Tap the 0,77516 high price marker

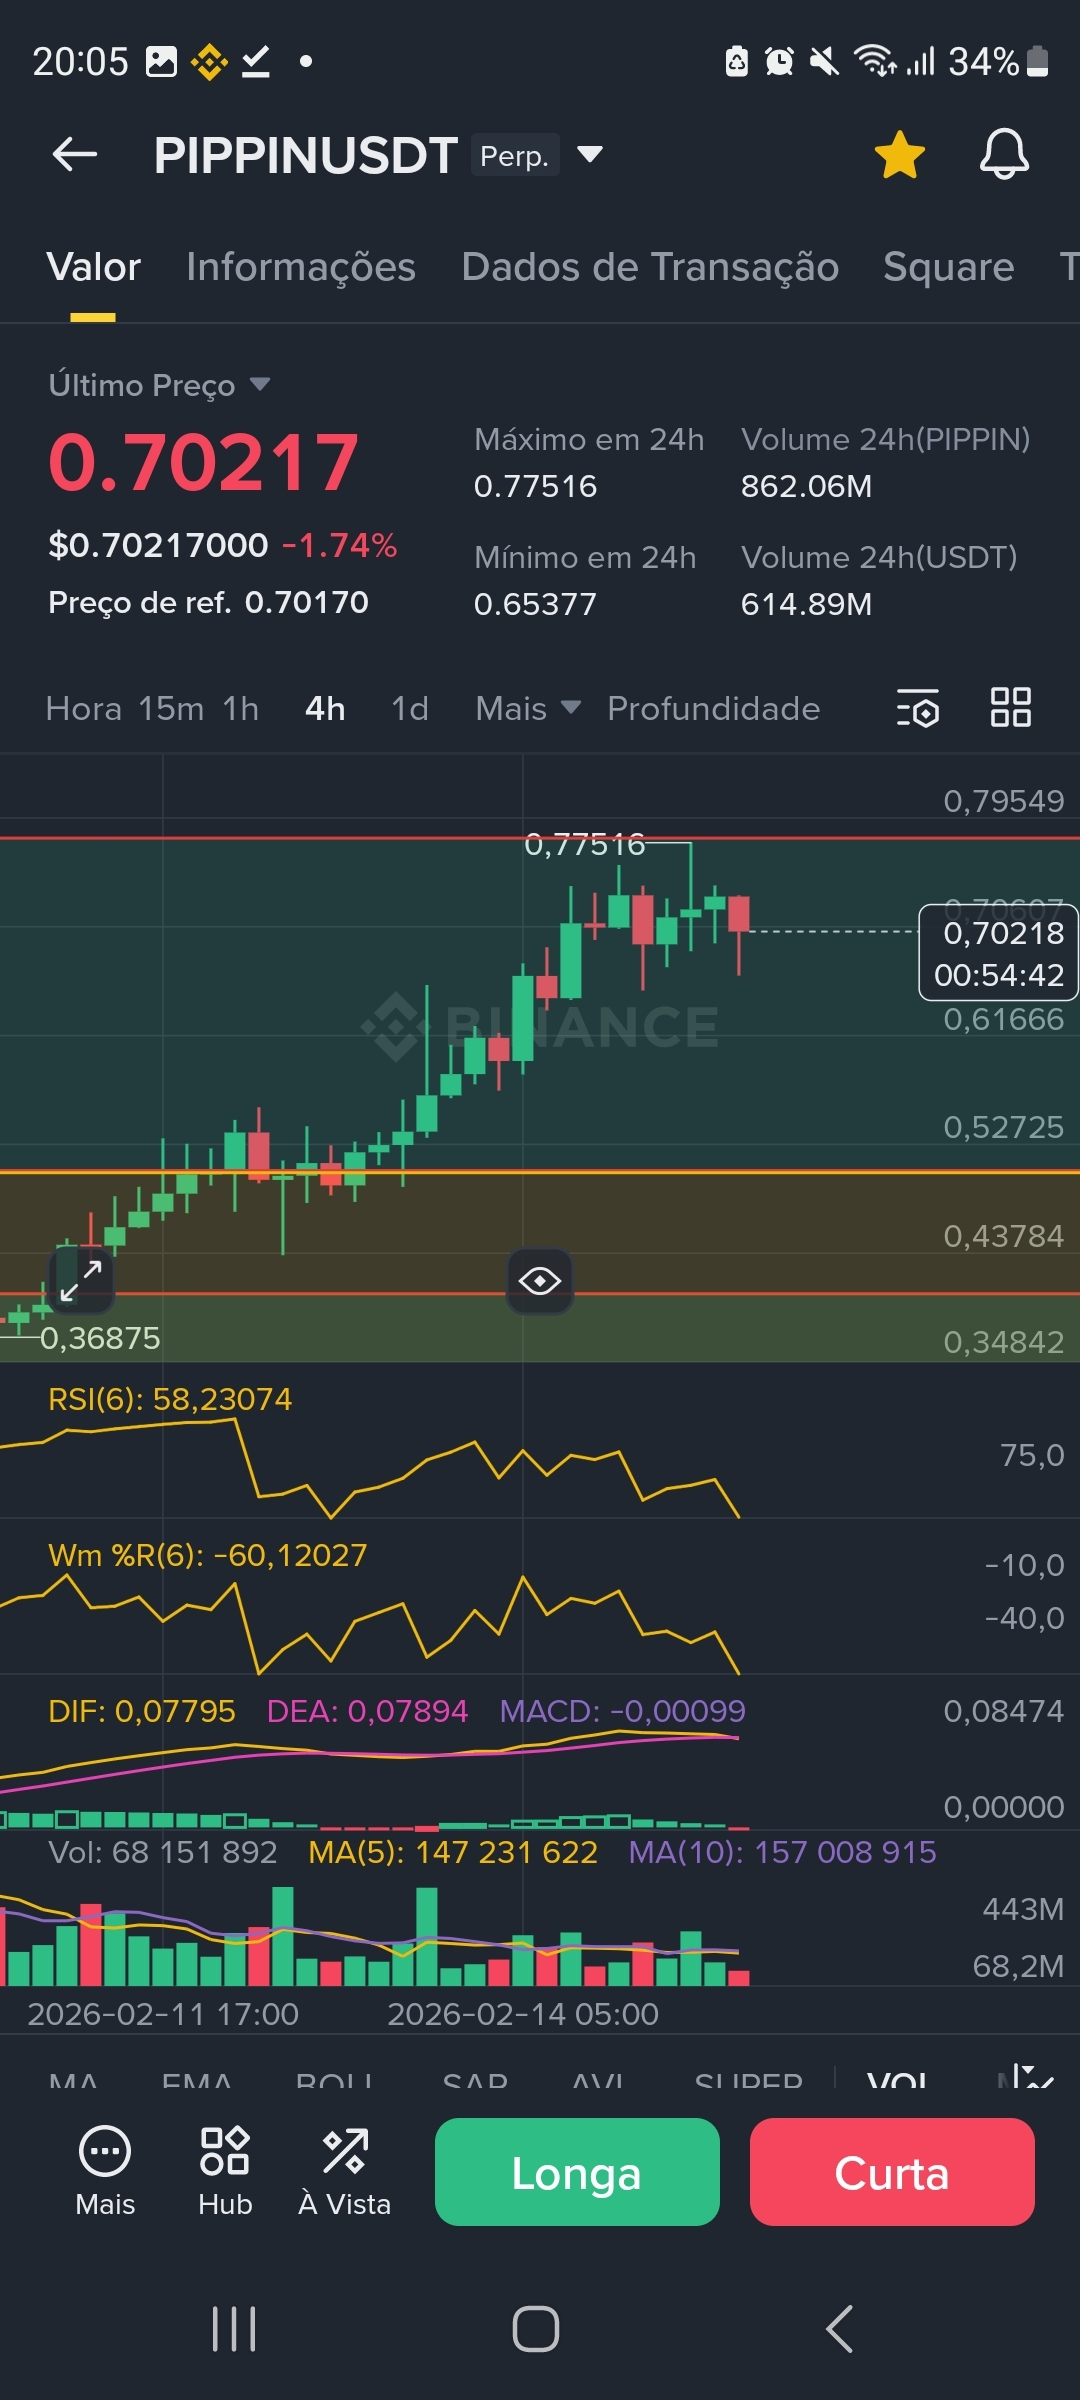point(585,845)
